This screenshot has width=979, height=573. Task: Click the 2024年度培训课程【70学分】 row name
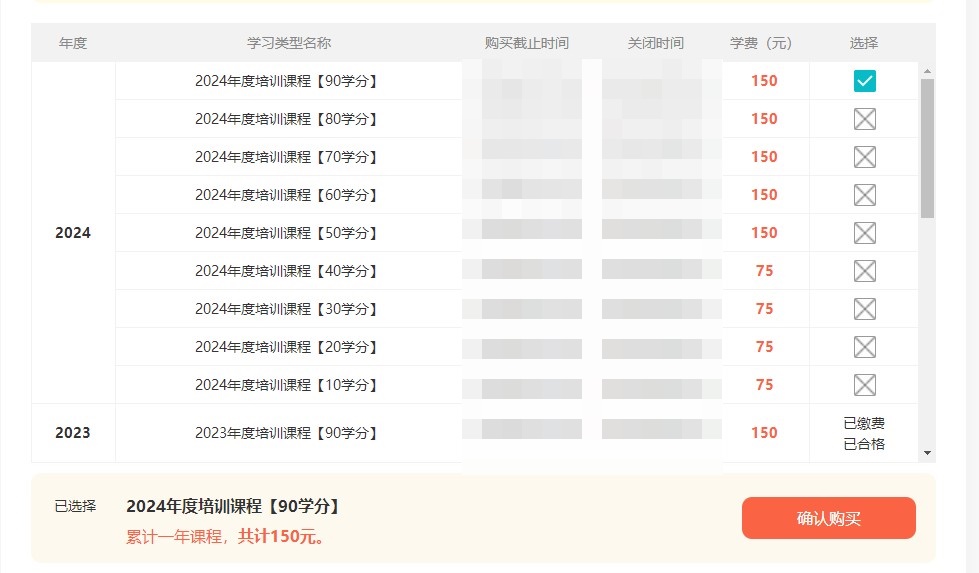tap(288, 157)
